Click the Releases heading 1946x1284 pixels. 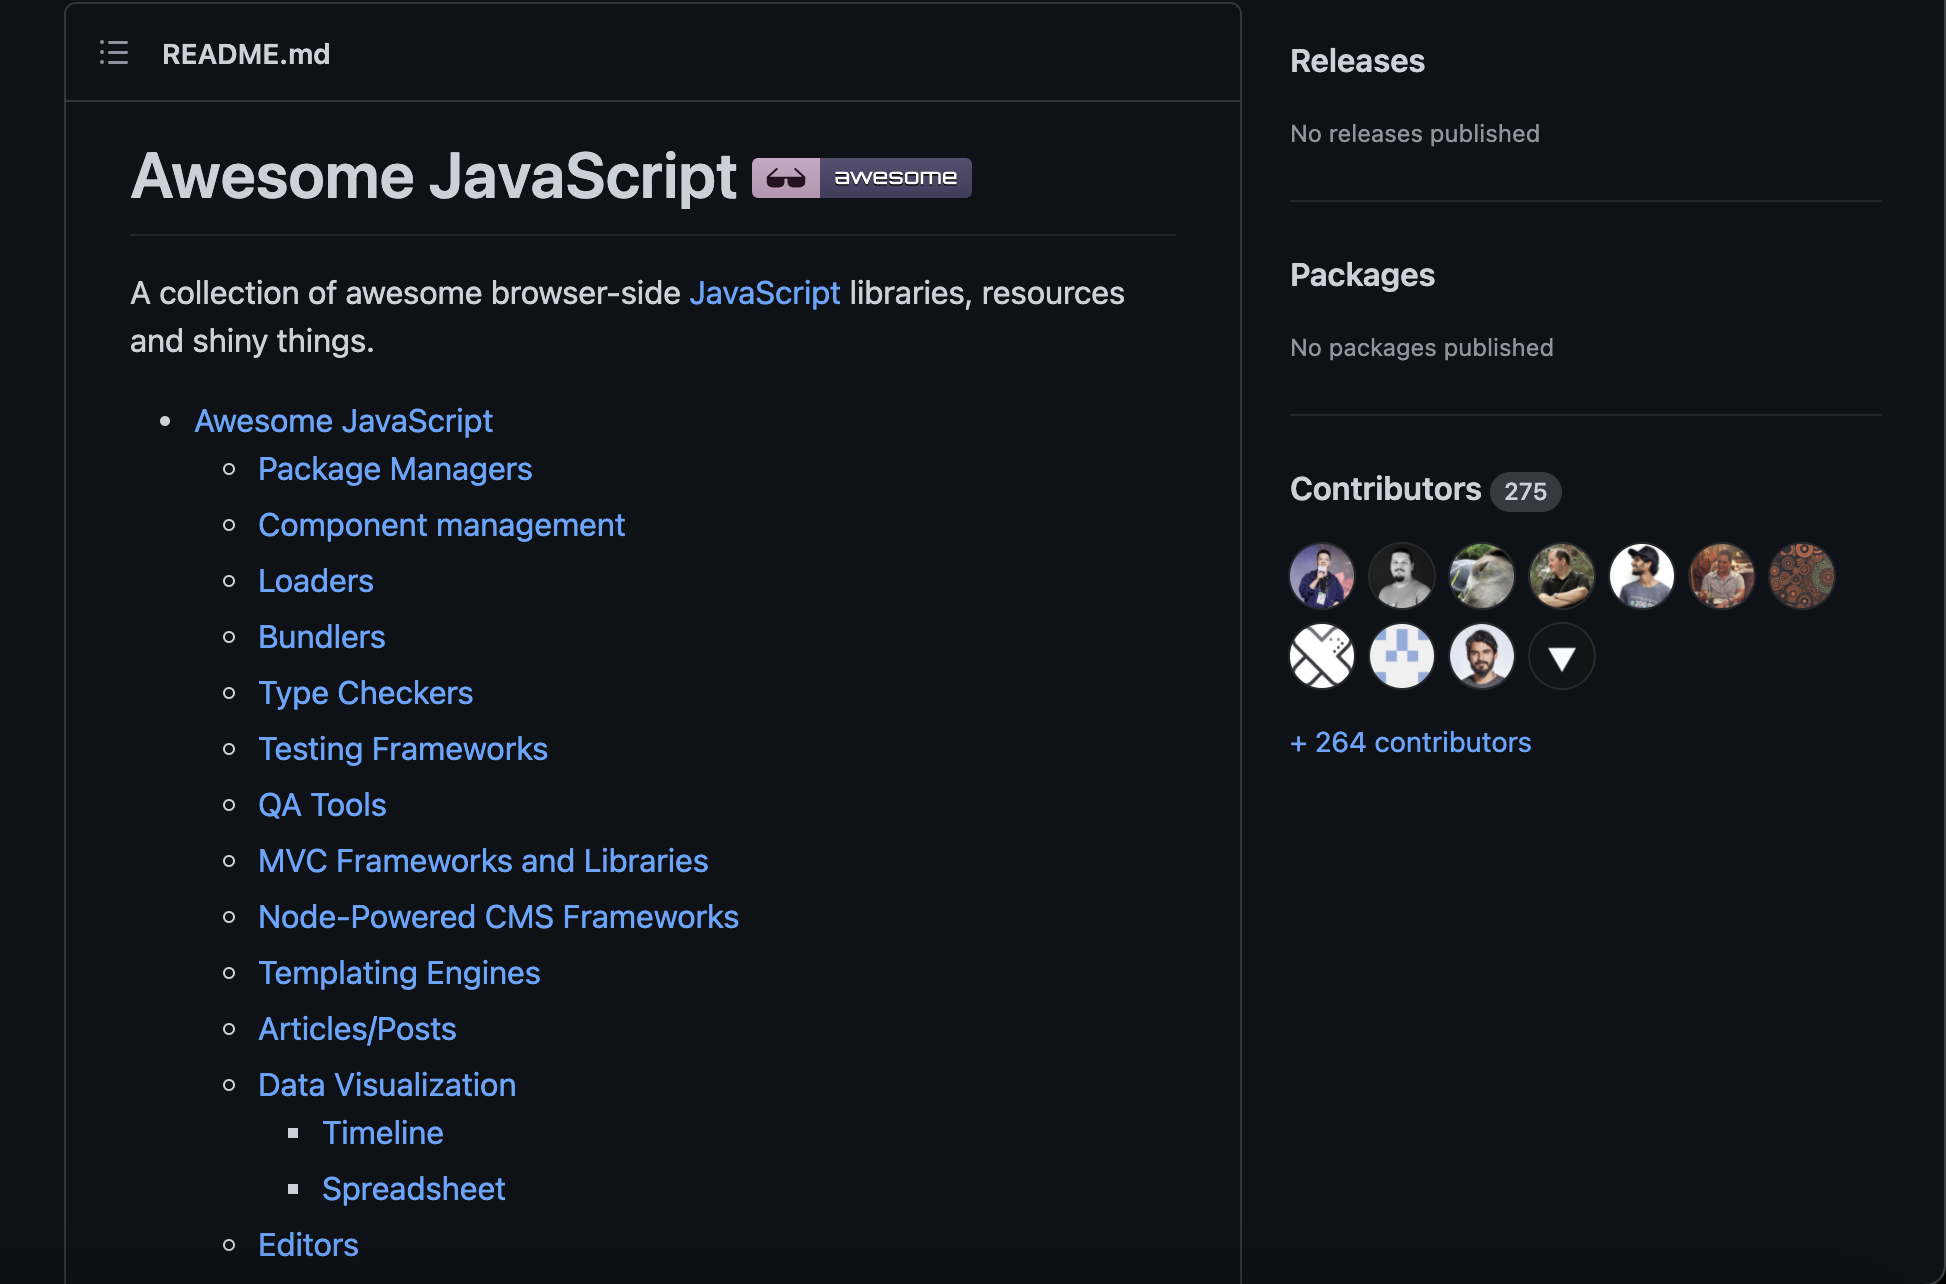[1357, 61]
